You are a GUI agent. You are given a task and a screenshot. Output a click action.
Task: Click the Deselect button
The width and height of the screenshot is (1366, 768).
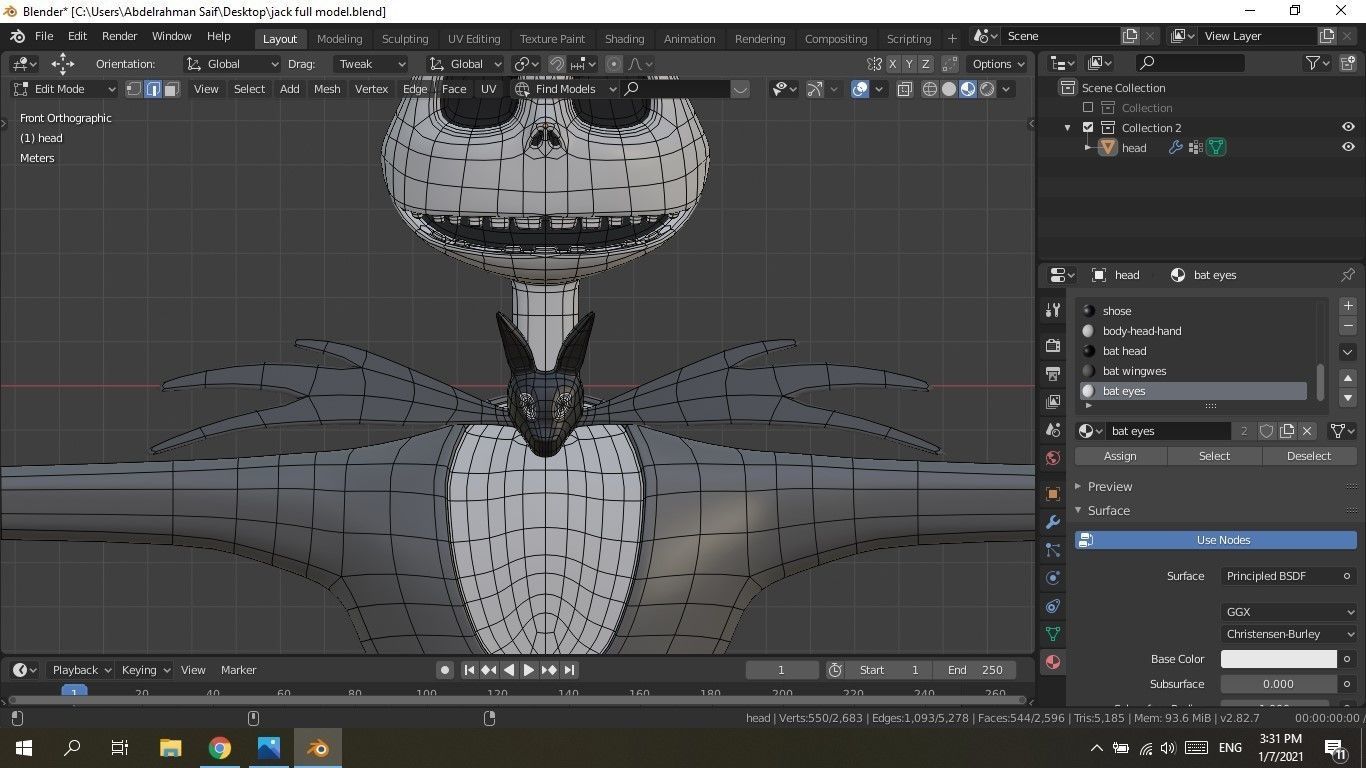[1309, 456]
